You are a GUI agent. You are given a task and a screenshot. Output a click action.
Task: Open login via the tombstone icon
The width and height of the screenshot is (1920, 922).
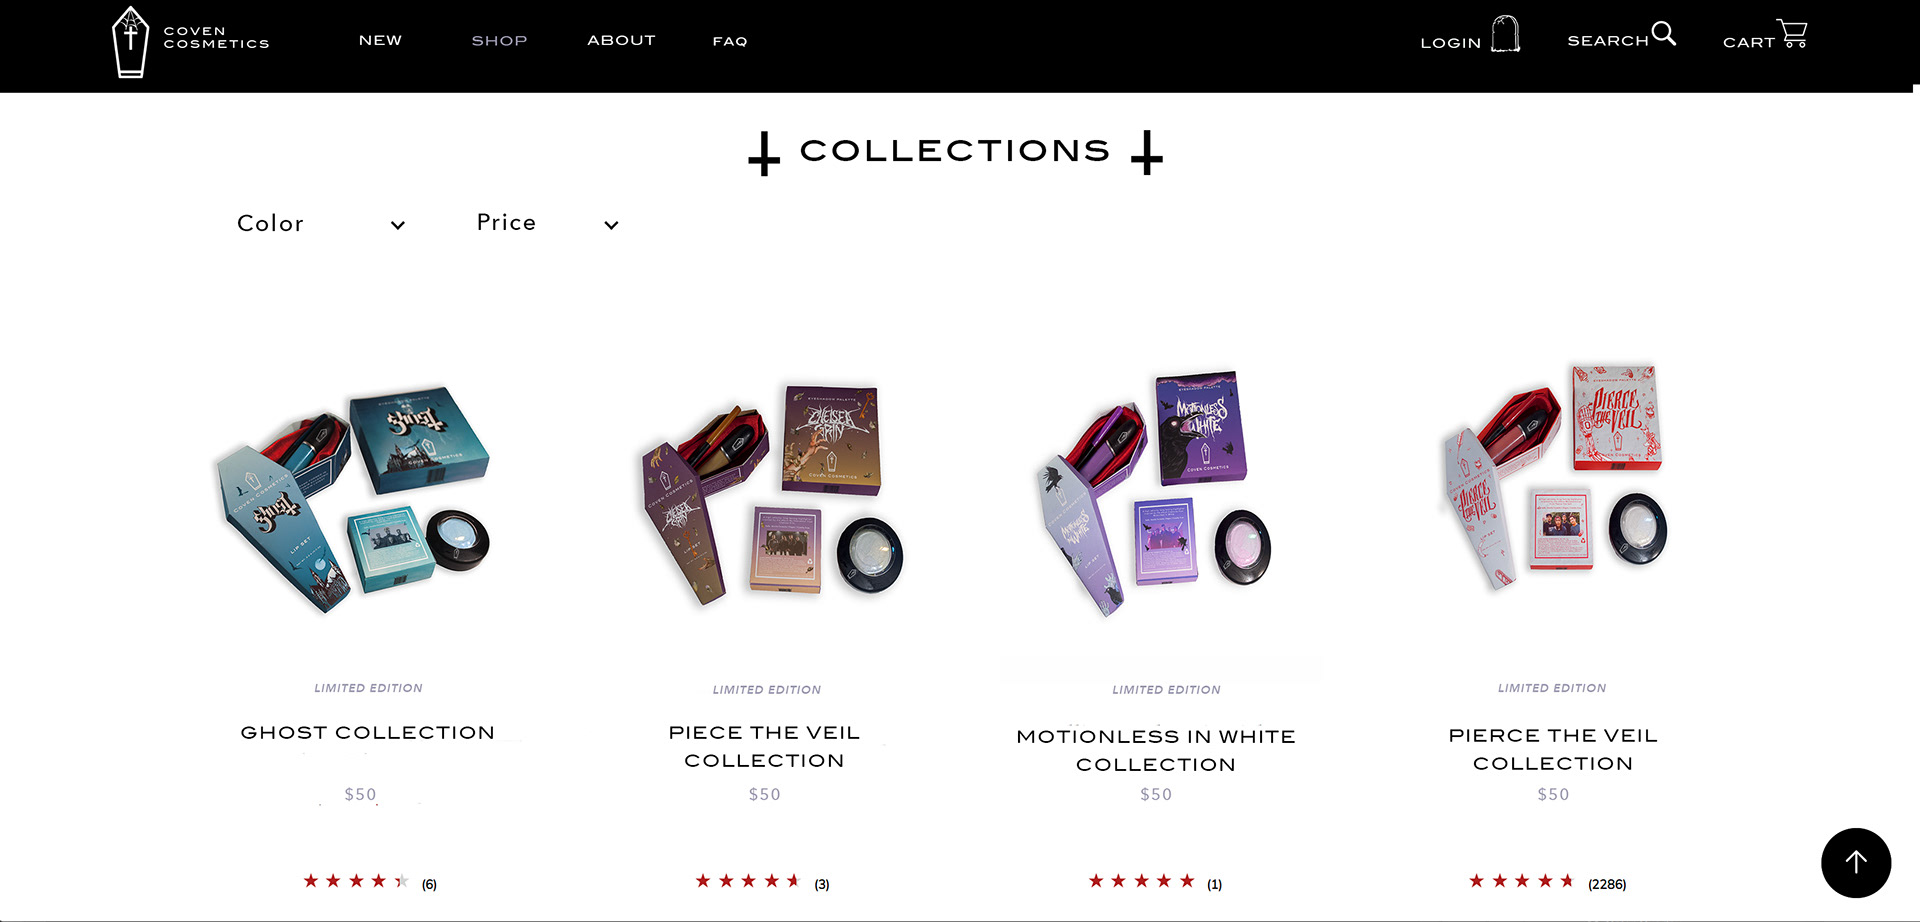[1505, 34]
